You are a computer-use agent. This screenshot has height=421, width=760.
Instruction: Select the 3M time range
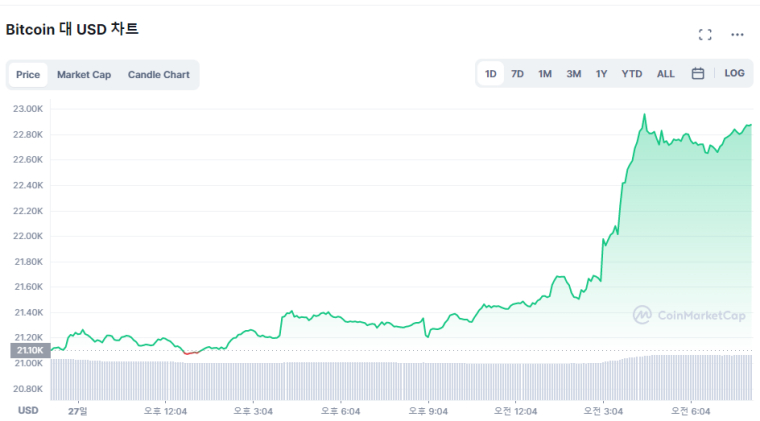[574, 74]
